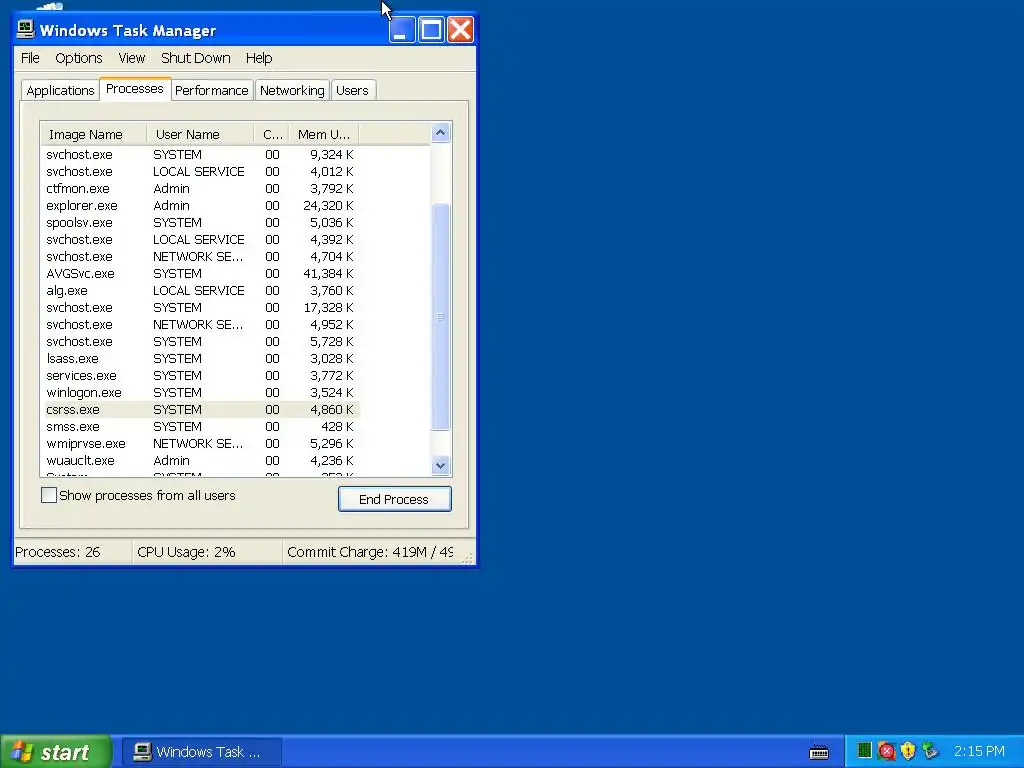Click the Windows Task Manager taskbar button
The image size is (1024, 768).
(202, 752)
